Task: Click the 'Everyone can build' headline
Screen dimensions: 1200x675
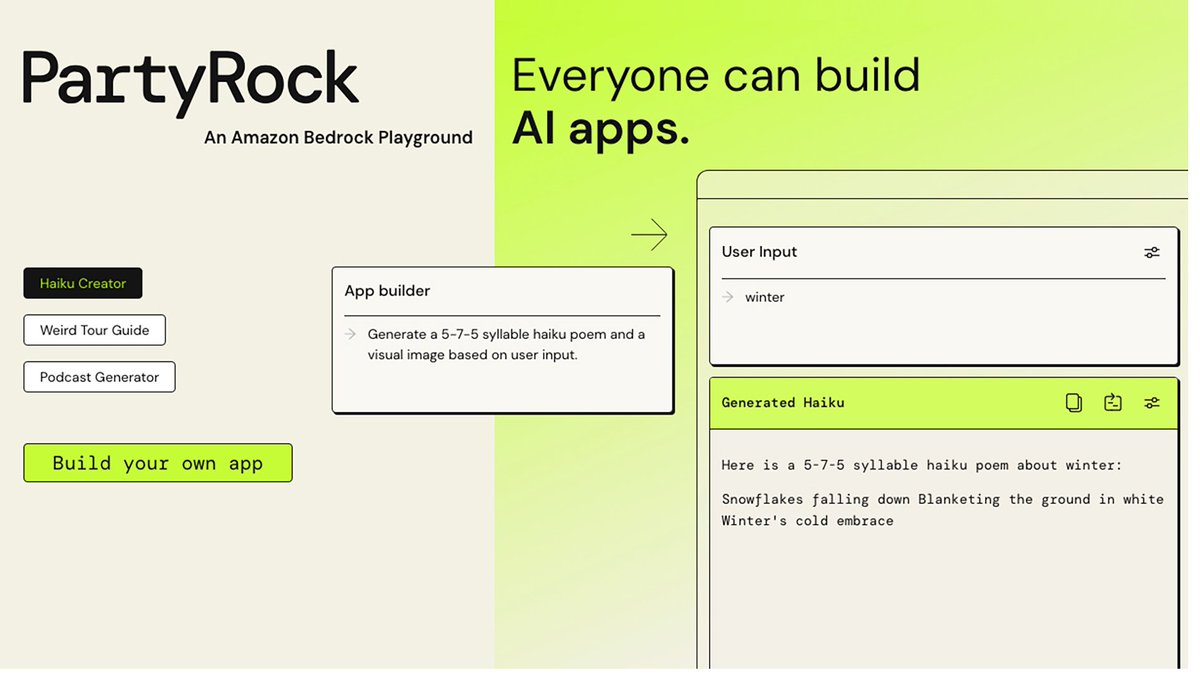Action: [716, 76]
